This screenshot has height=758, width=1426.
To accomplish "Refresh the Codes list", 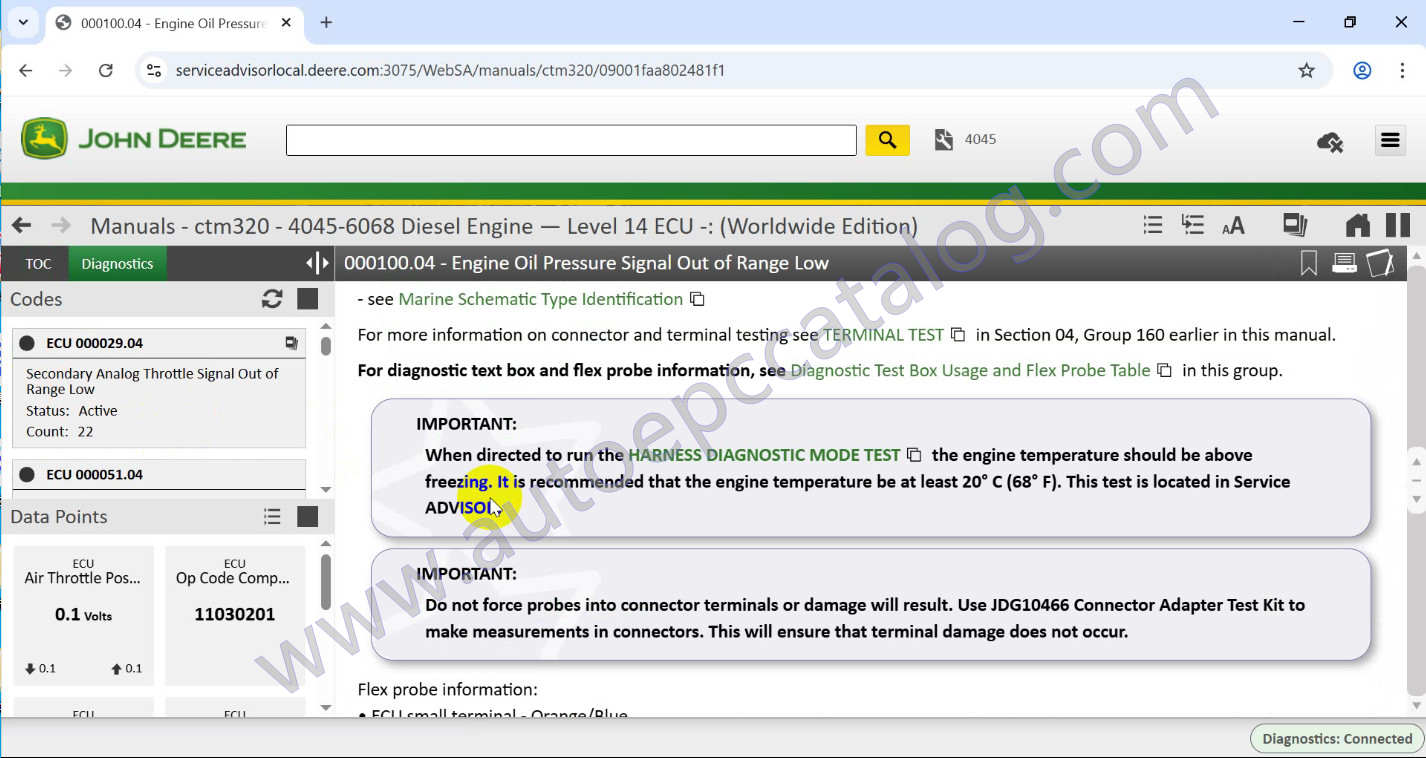I will coord(272,299).
